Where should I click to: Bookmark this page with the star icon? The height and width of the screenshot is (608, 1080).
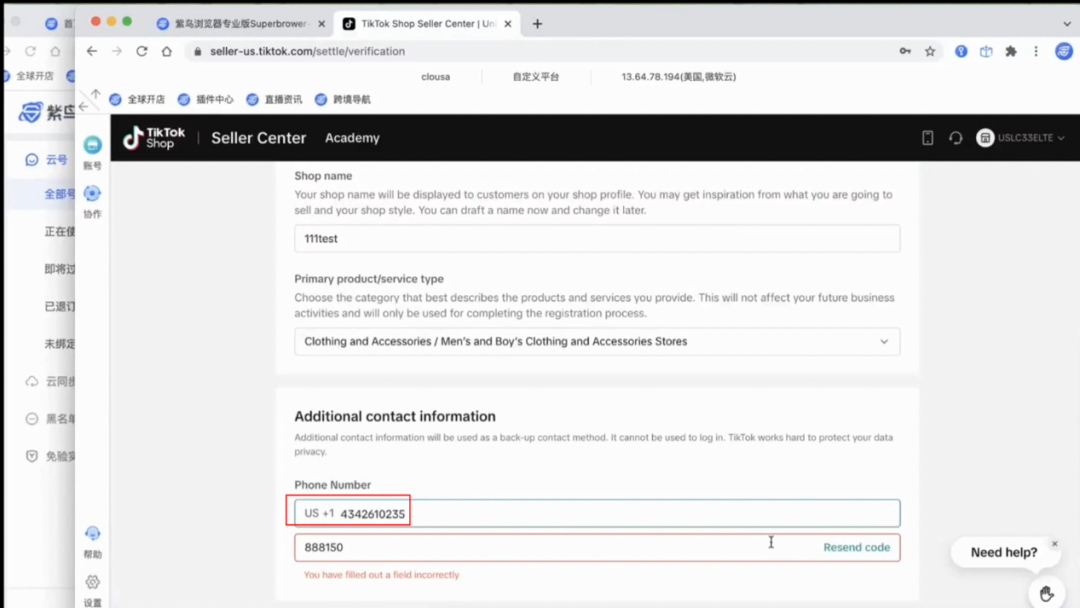pos(930,51)
